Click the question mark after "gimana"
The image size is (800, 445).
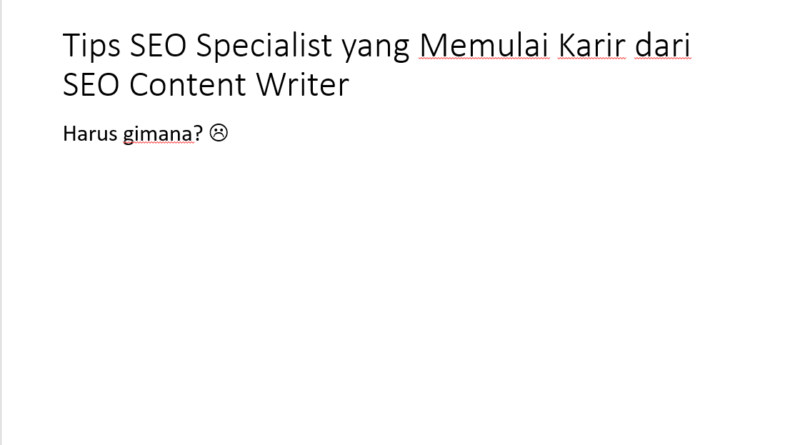(200, 134)
